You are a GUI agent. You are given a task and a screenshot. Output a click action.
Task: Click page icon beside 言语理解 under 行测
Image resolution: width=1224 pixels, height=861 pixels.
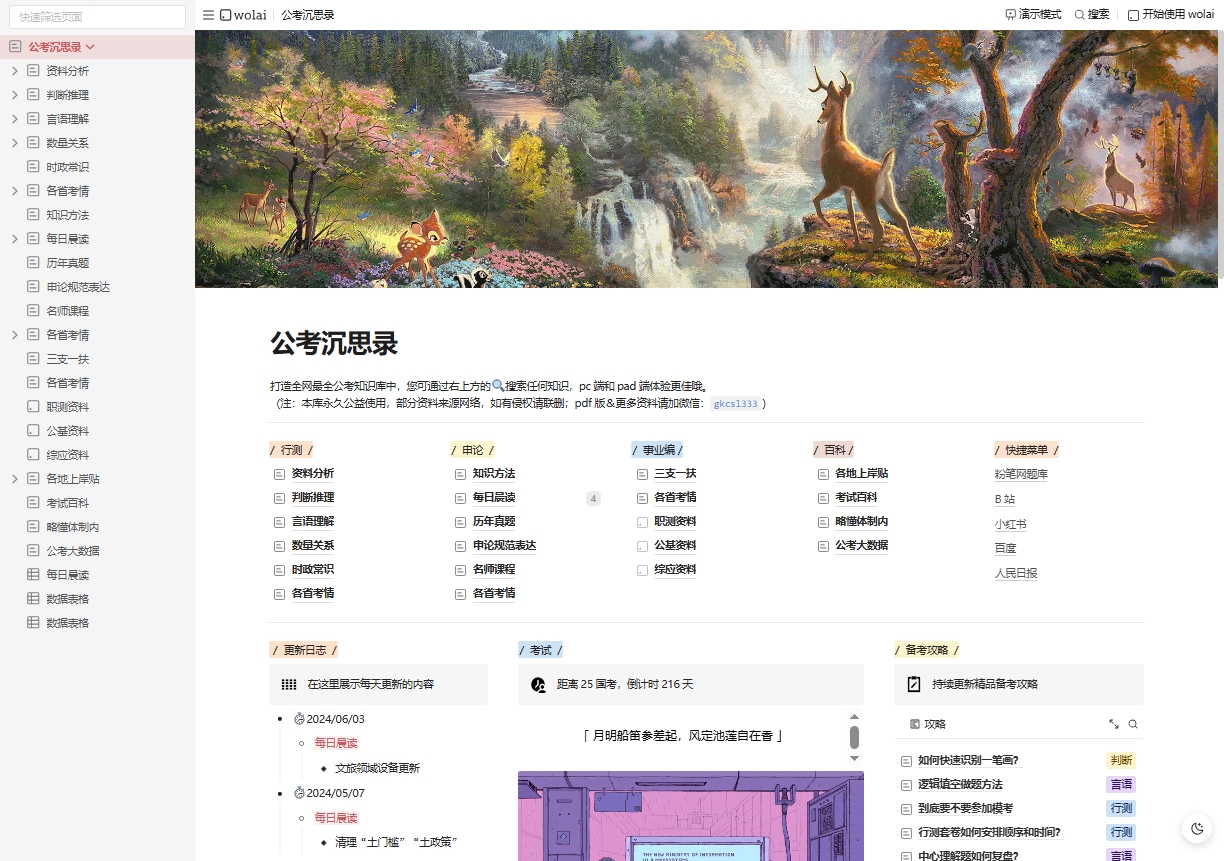(280, 522)
